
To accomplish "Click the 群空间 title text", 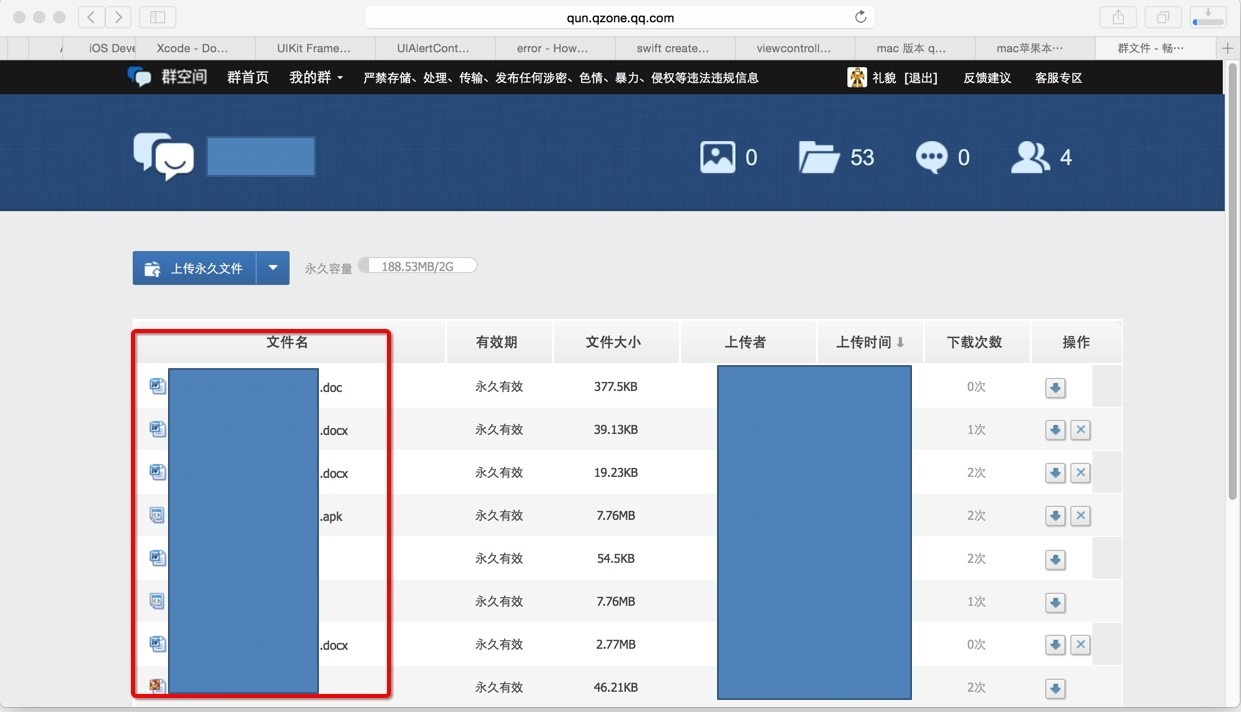I will click(x=184, y=77).
